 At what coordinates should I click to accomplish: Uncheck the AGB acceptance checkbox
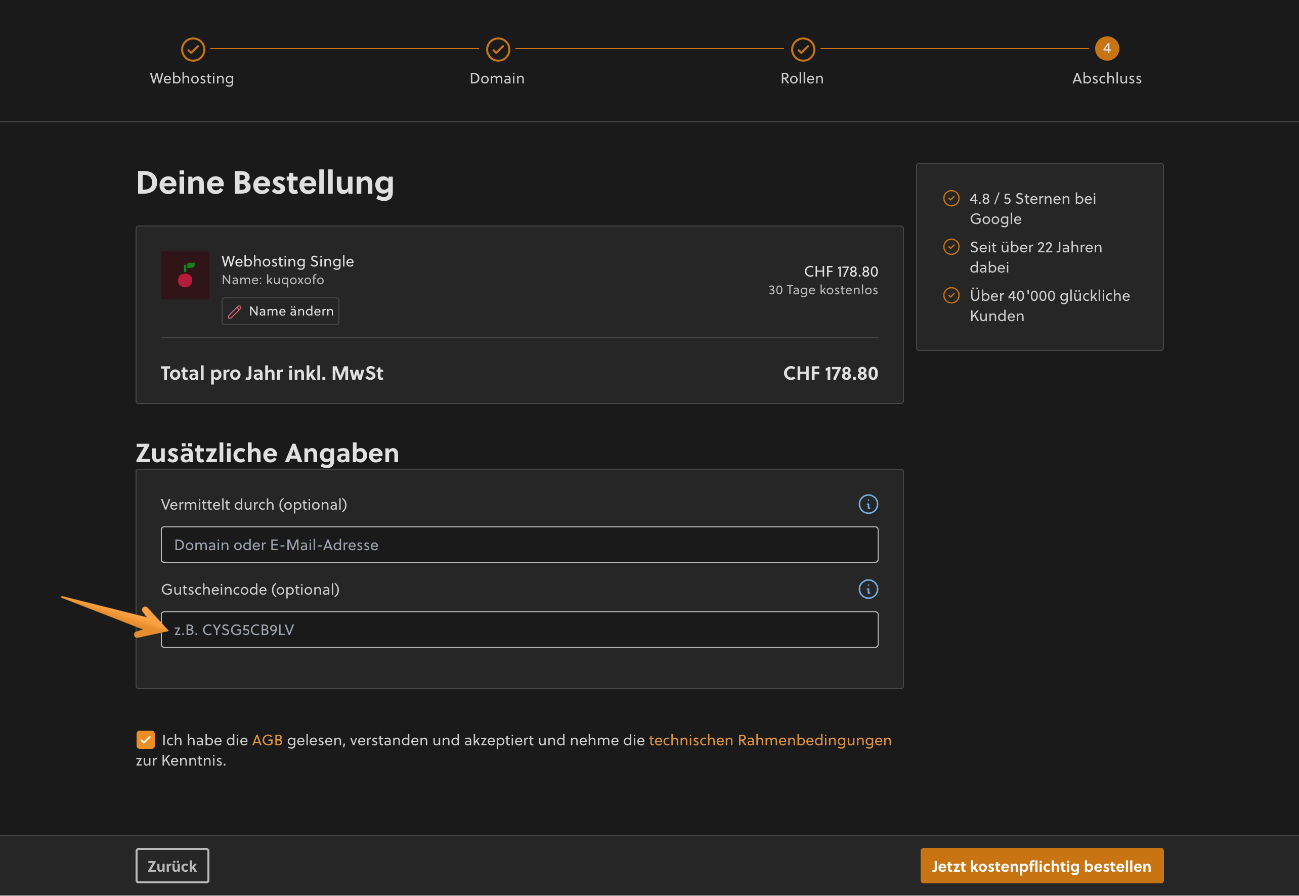tap(146, 740)
